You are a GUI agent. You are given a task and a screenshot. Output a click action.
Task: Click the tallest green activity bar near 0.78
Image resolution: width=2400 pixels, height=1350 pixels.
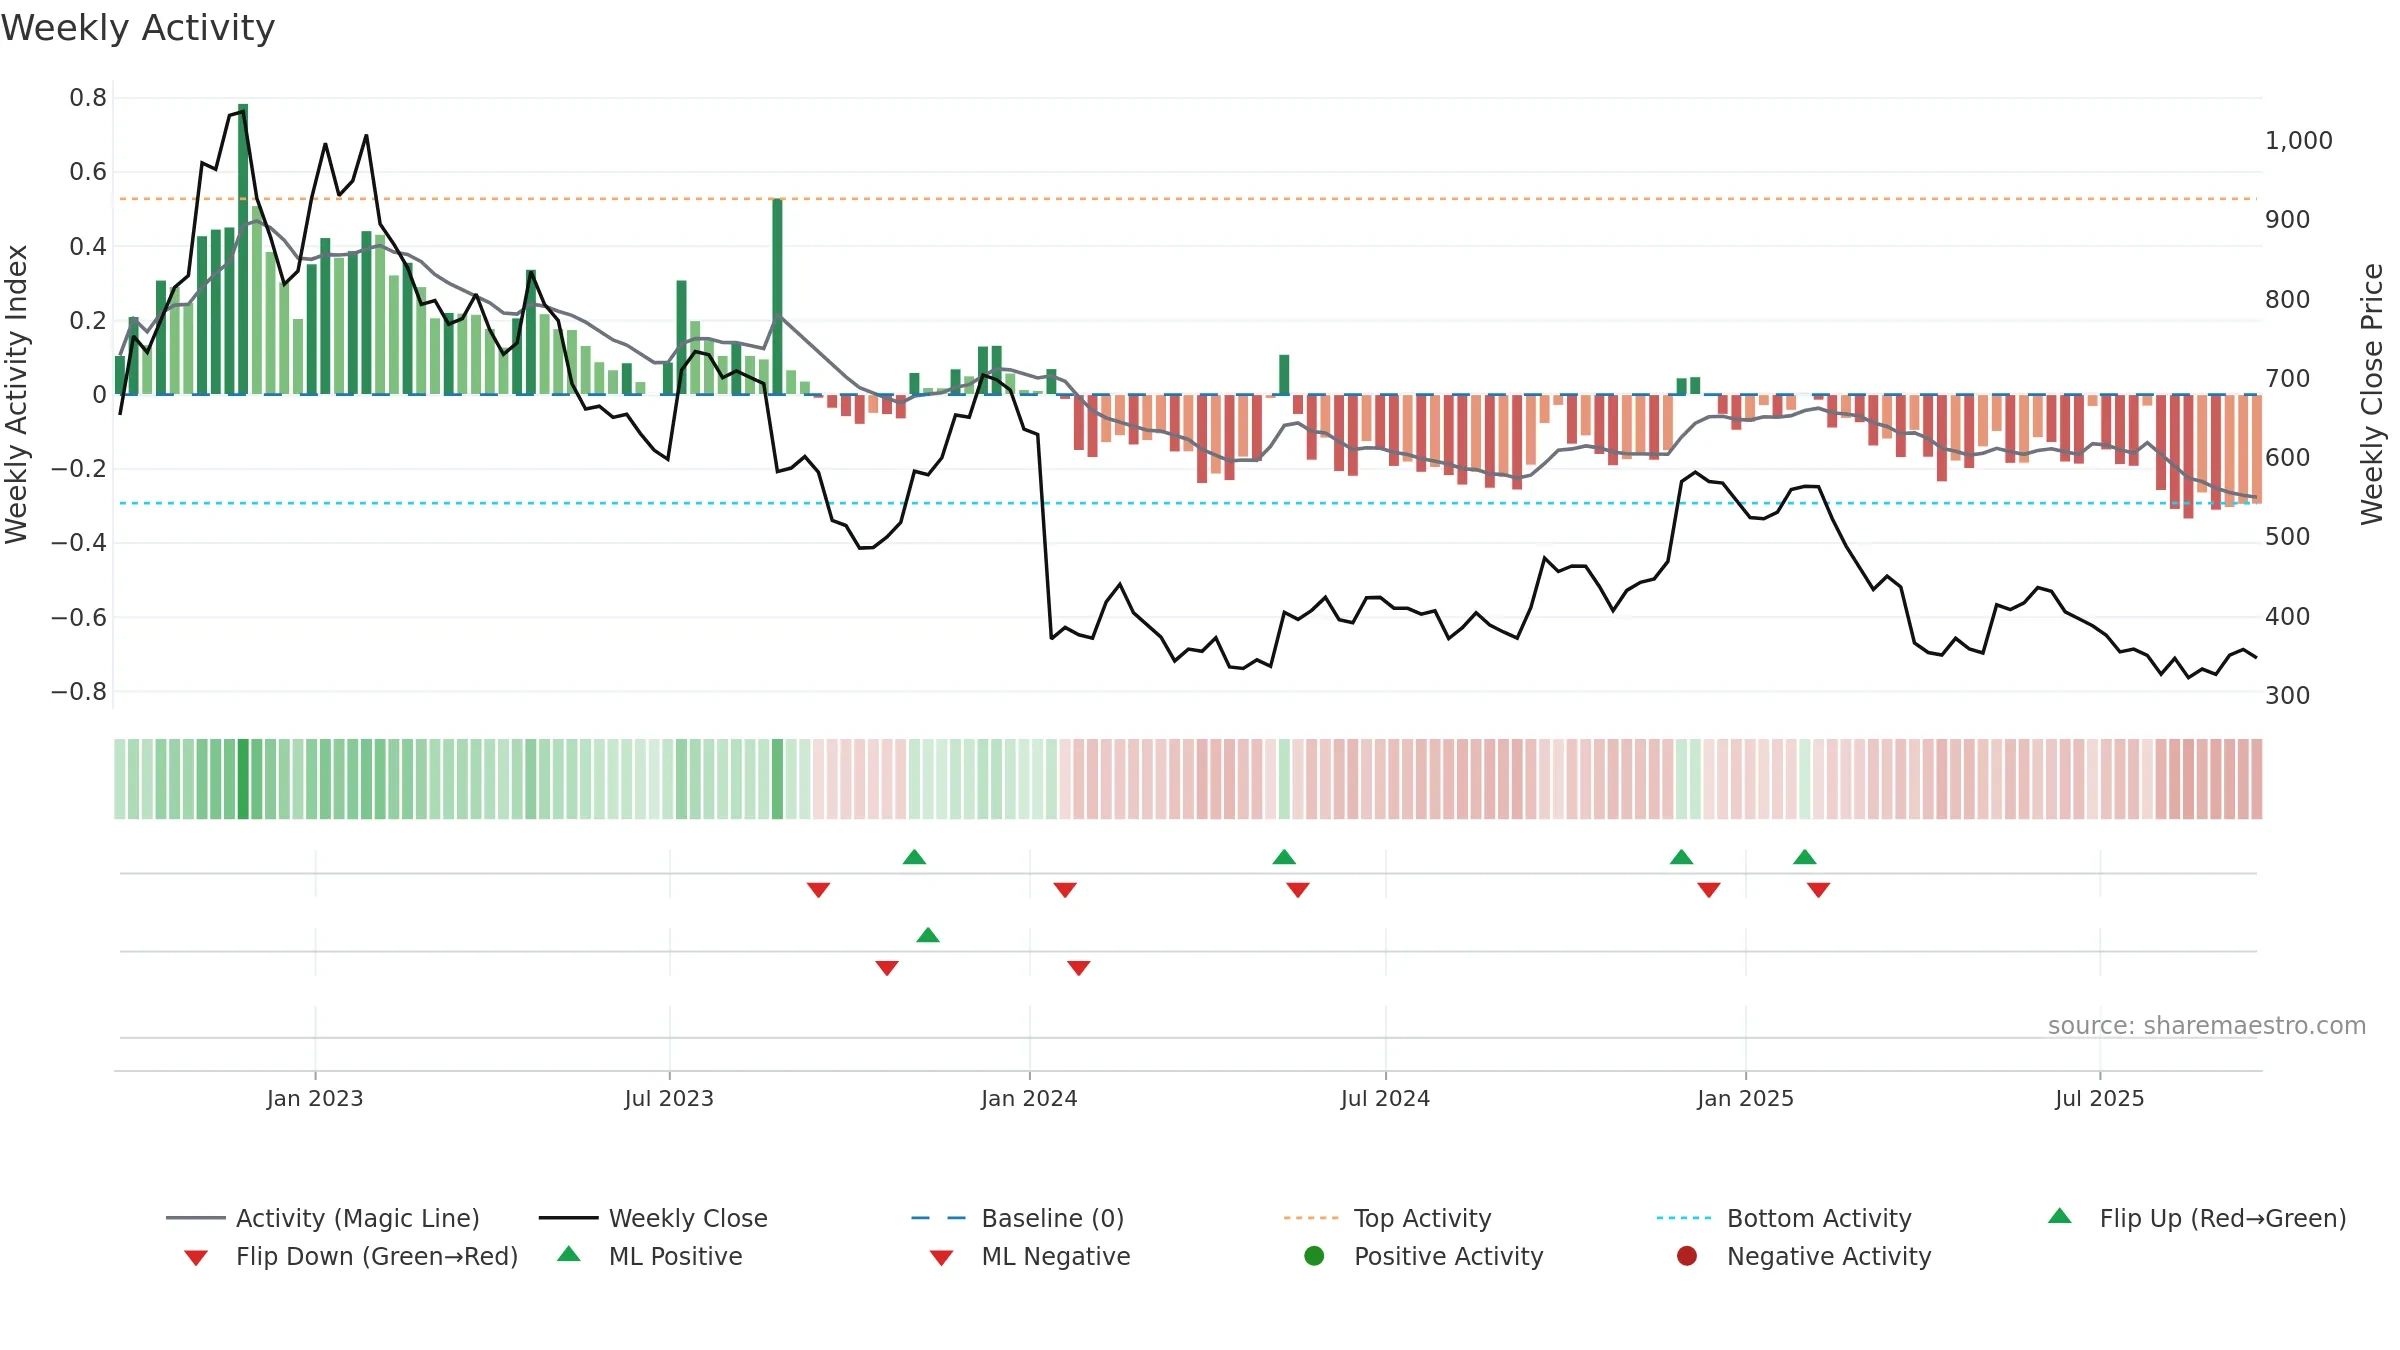click(243, 249)
